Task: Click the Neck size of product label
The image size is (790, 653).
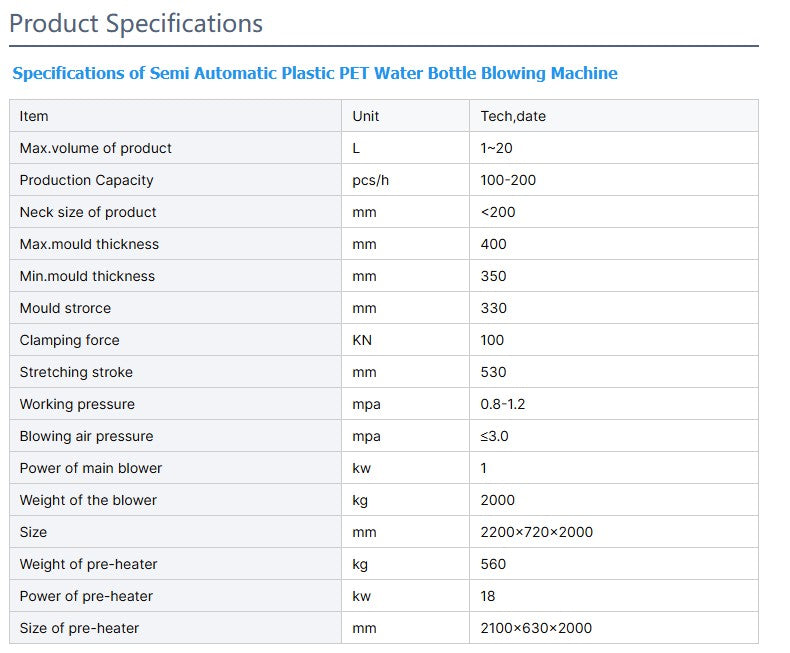Action: coord(88,212)
